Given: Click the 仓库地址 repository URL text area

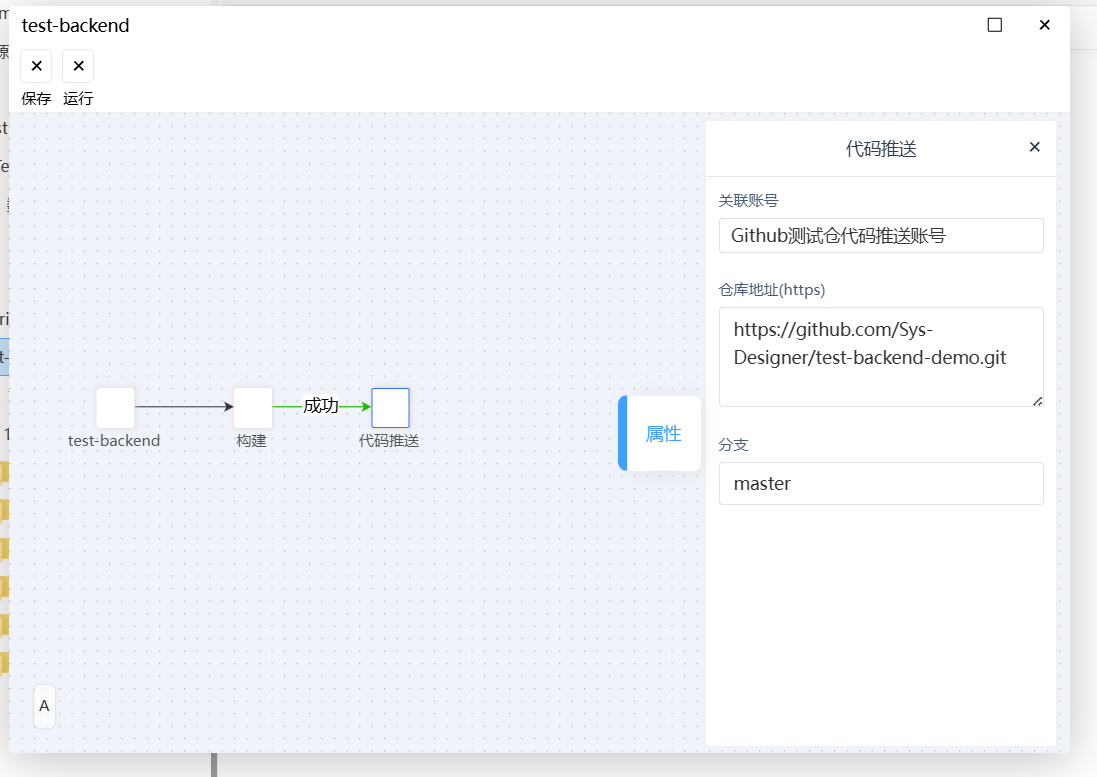Looking at the screenshot, I should (x=881, y=357).
